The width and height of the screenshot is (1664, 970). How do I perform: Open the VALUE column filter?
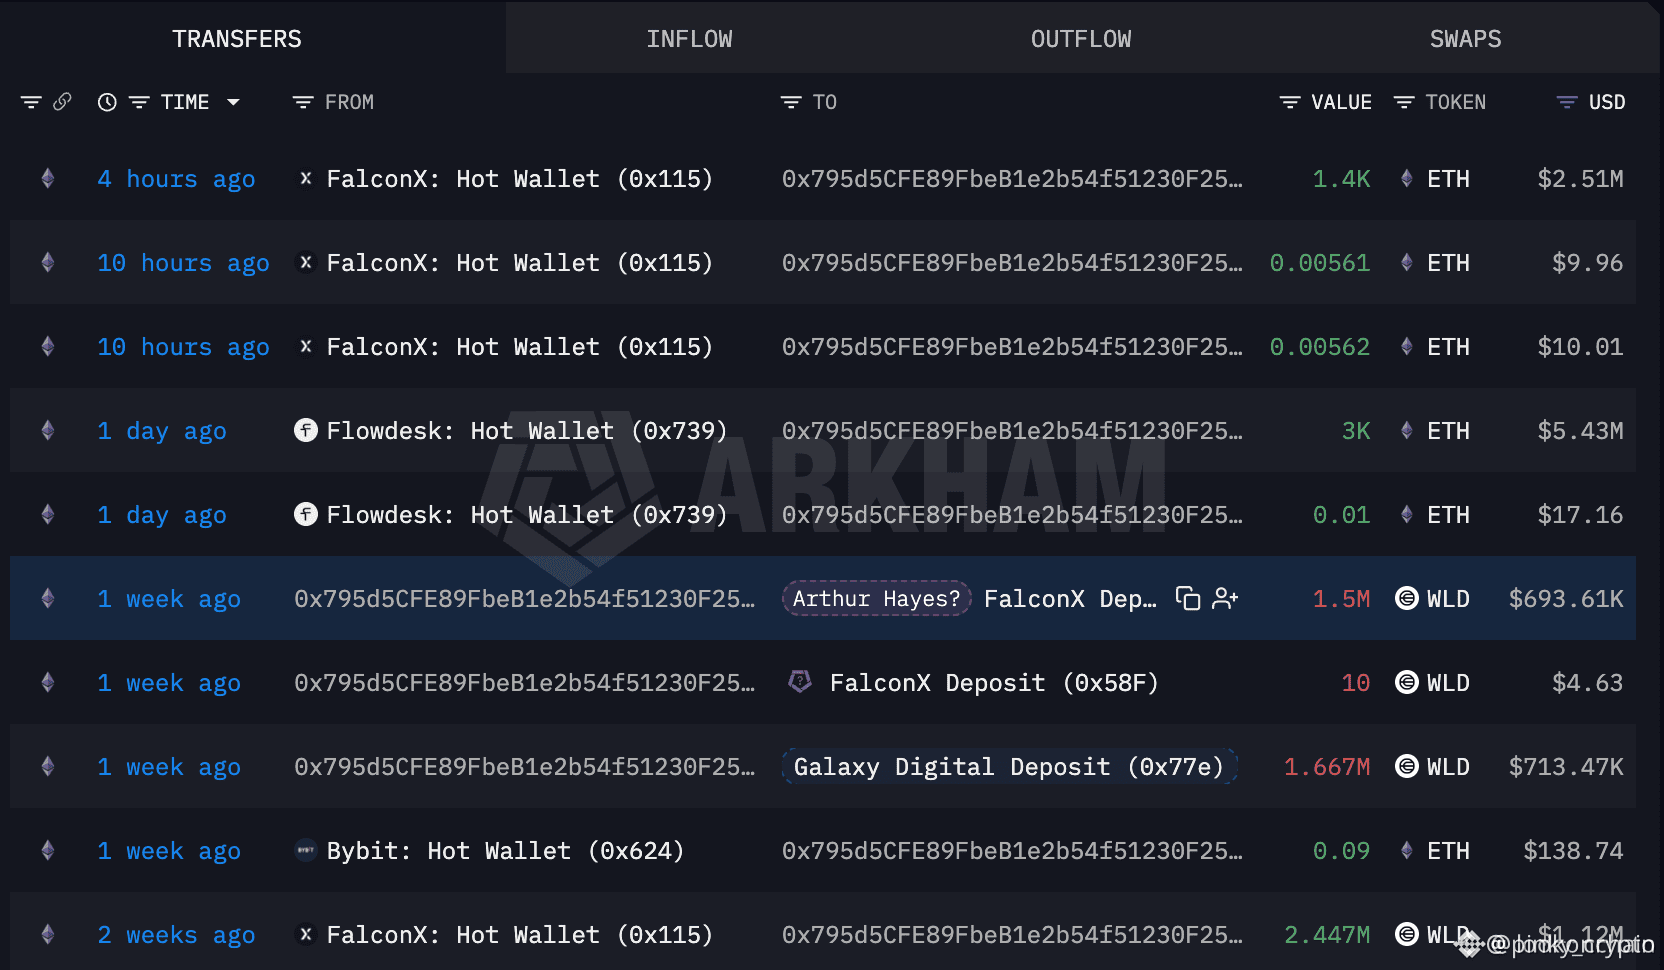point(1289,102)
